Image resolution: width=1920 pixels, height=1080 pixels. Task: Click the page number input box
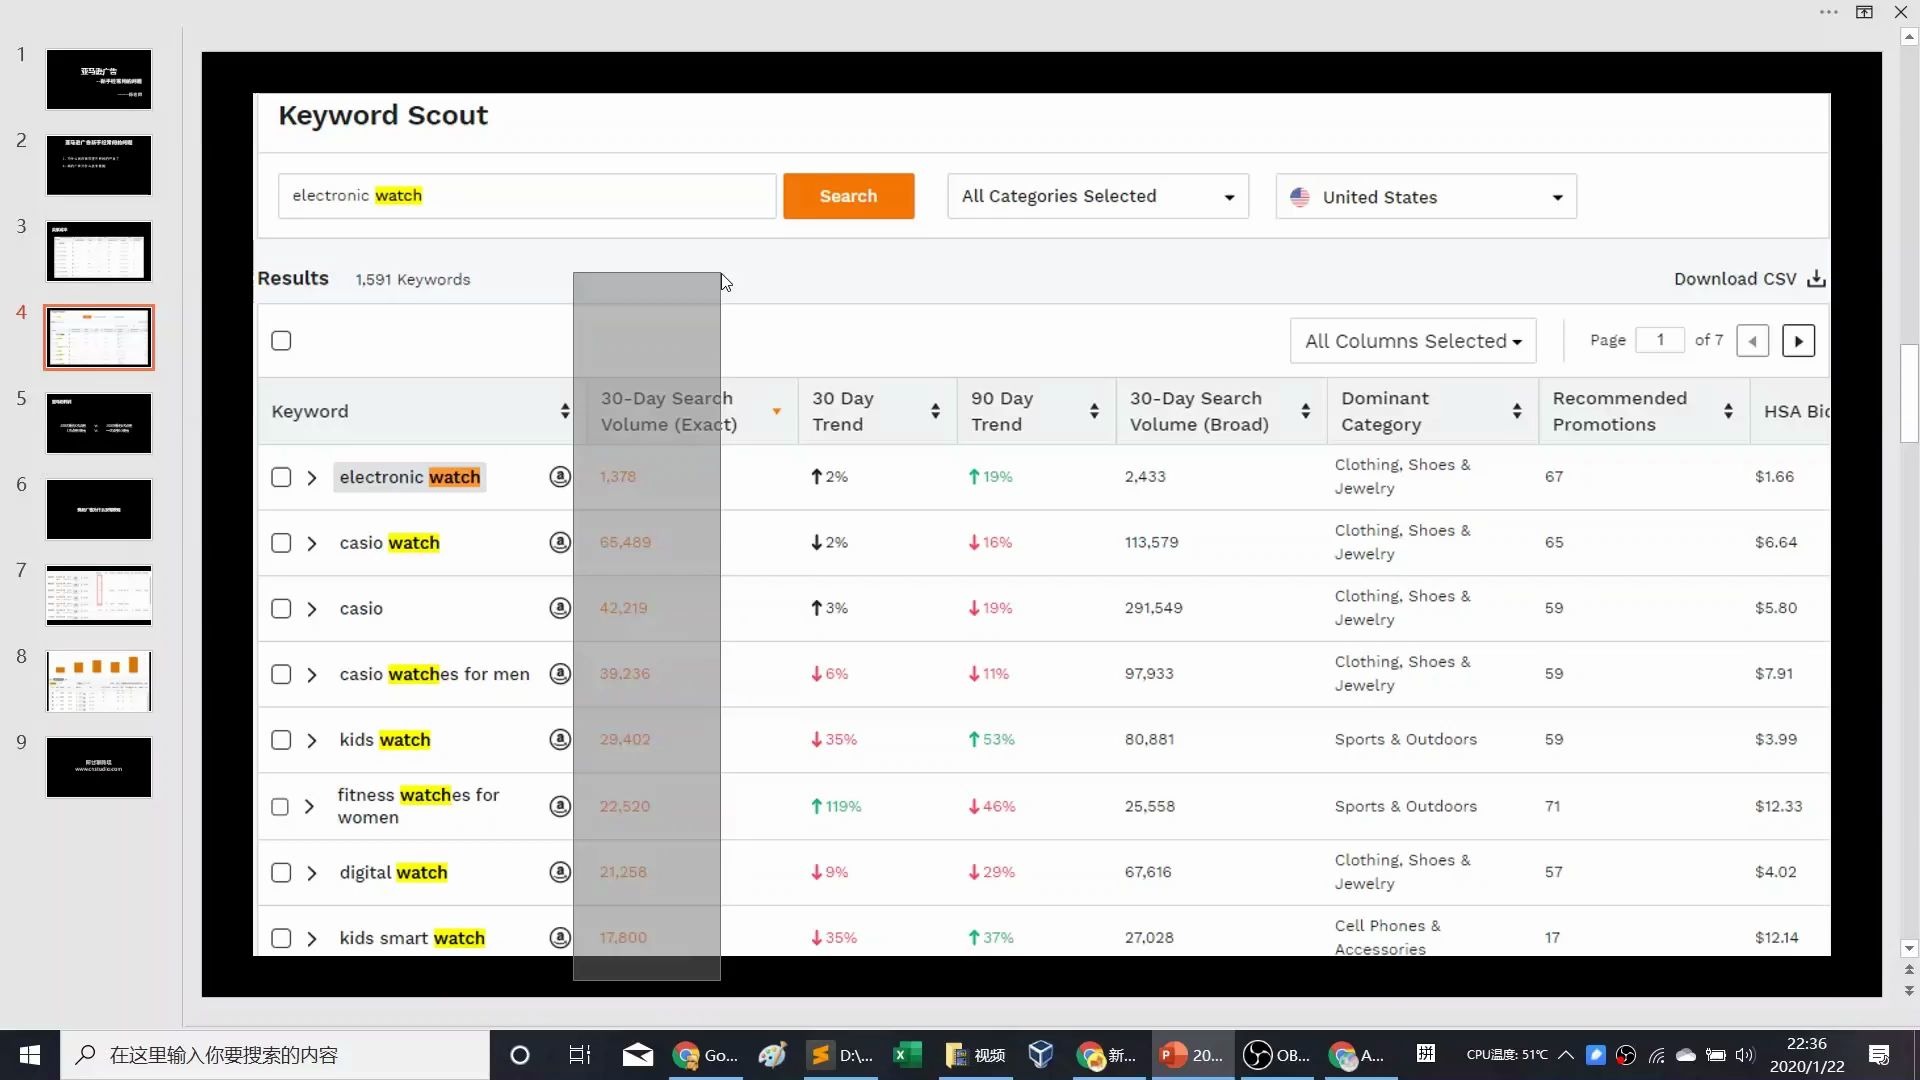[x=1660, y=340]
